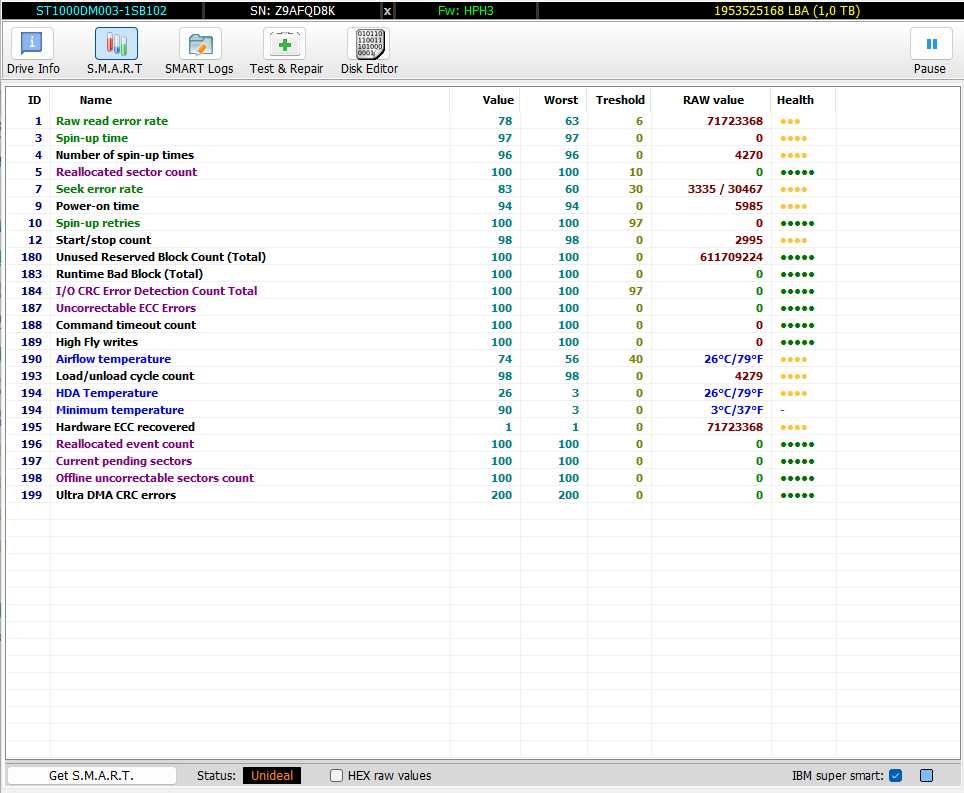Click health dots for Ultra DMA CRC errors
964x793 pixels.
click(797, 495)
